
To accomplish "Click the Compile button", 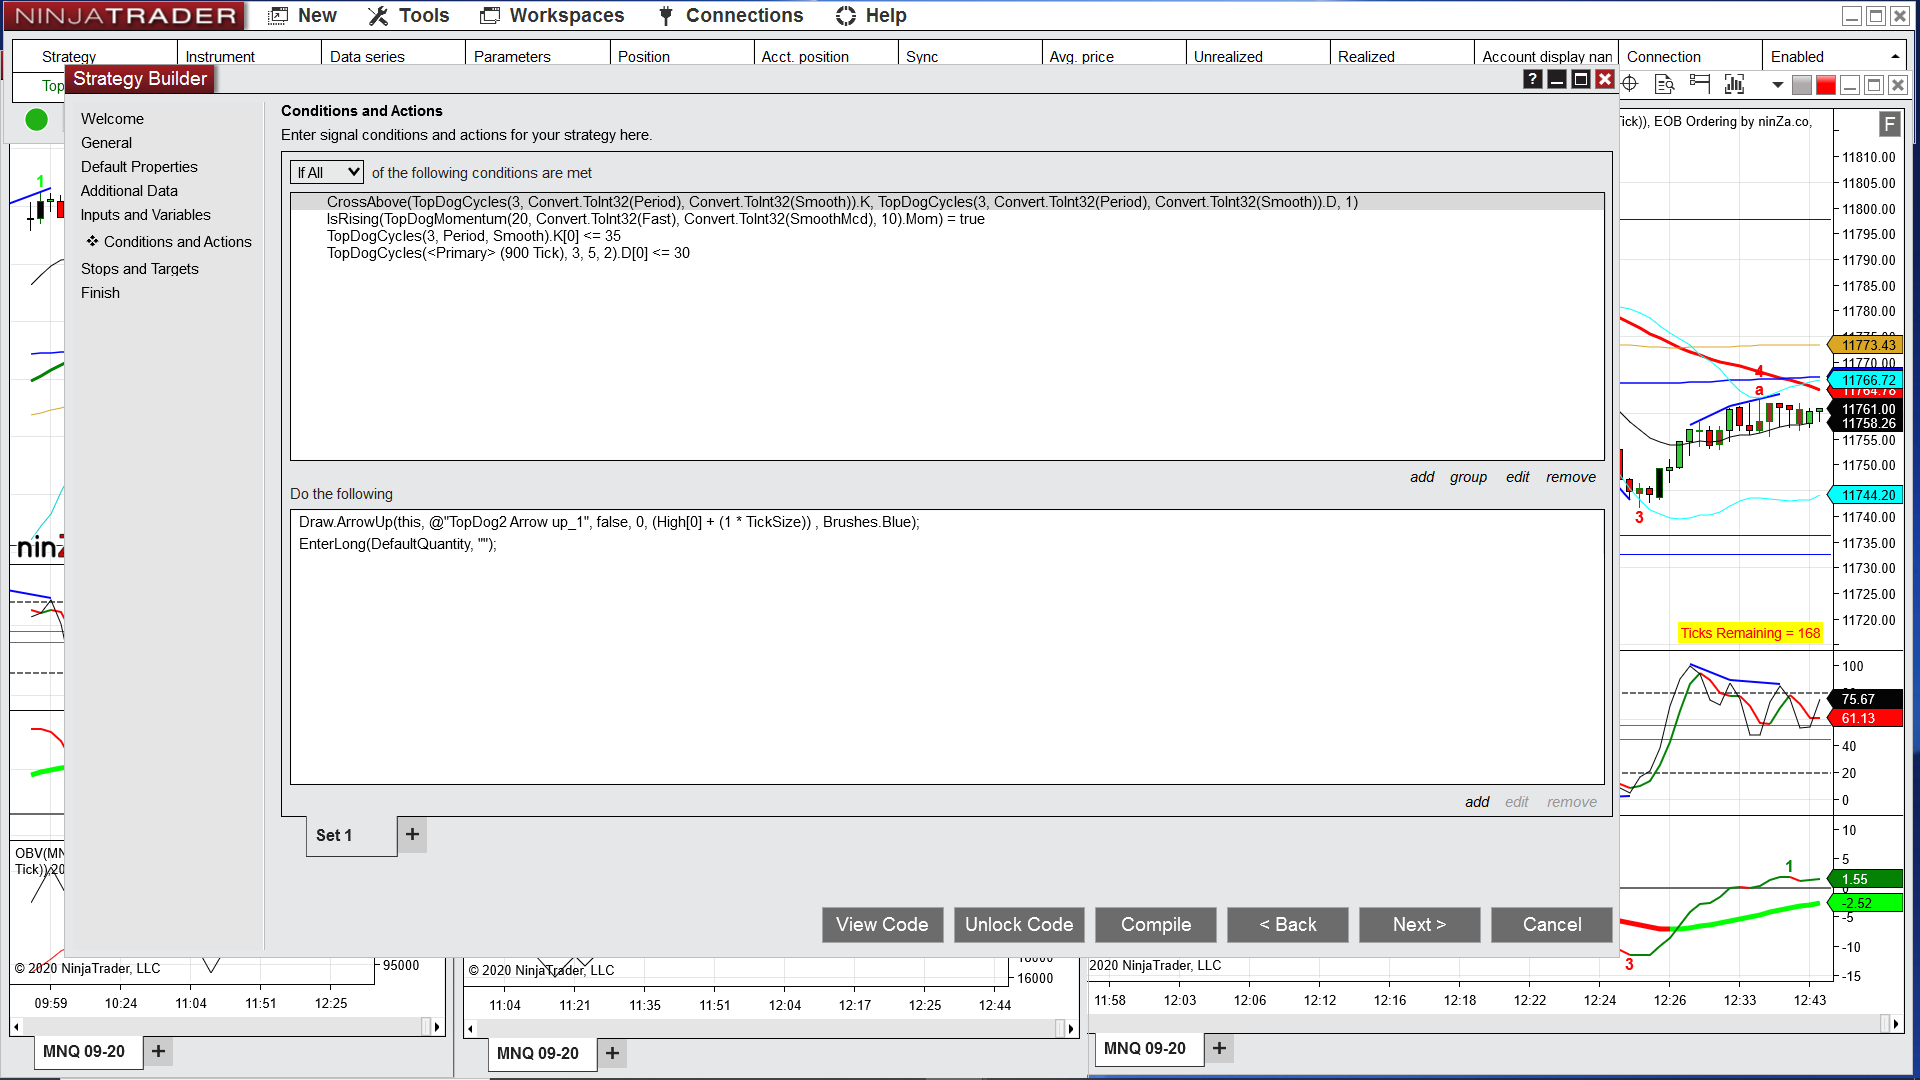I will (x=1155, y=925).
